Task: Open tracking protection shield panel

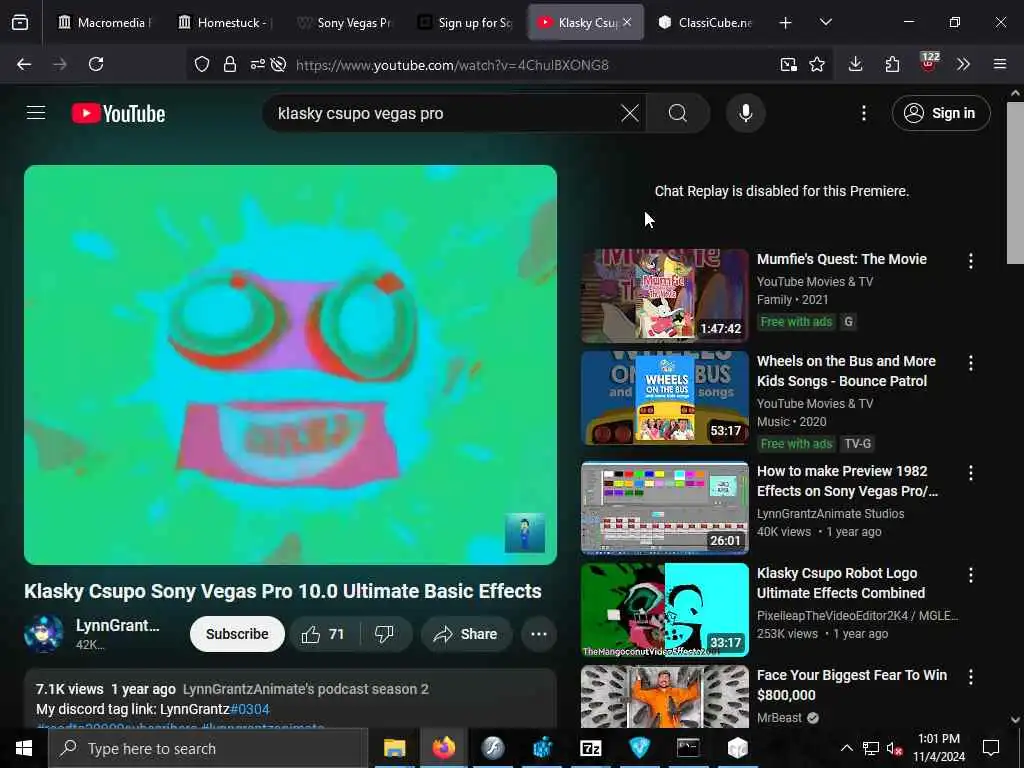Action: pyautogui.click(x=202, y=64)
